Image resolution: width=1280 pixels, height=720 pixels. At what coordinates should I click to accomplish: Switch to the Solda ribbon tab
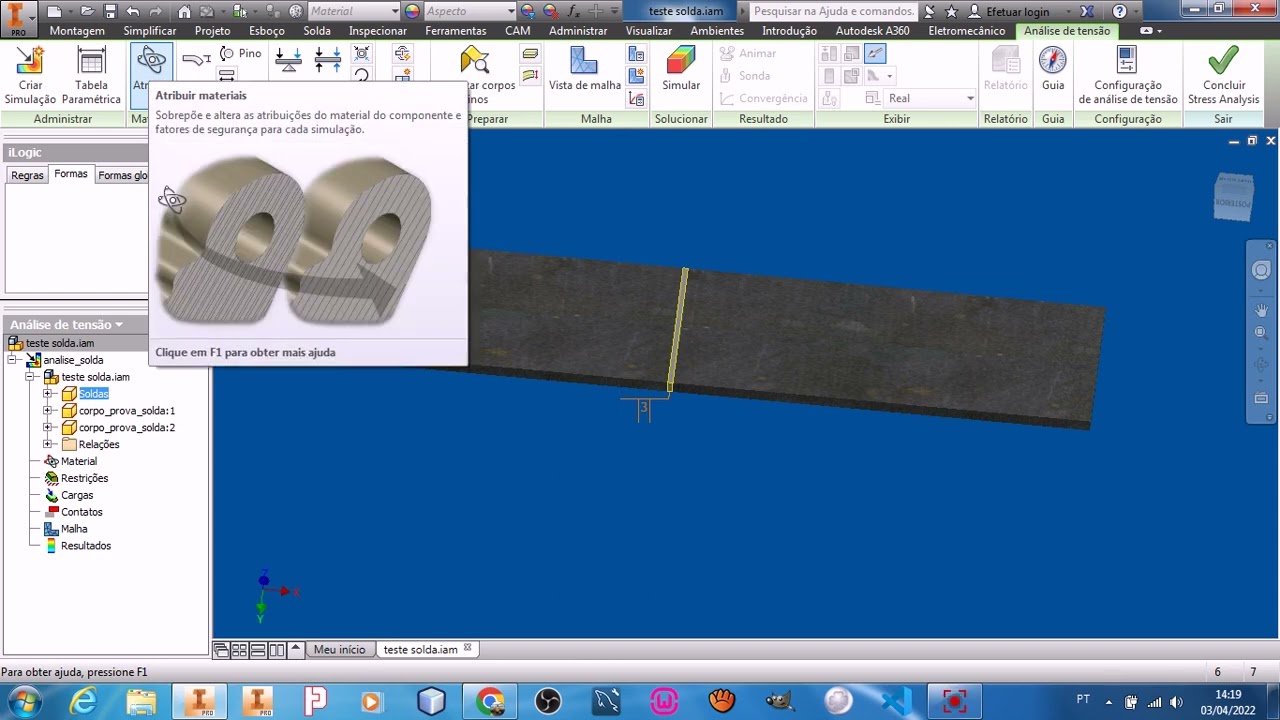[x=317, y=31]
